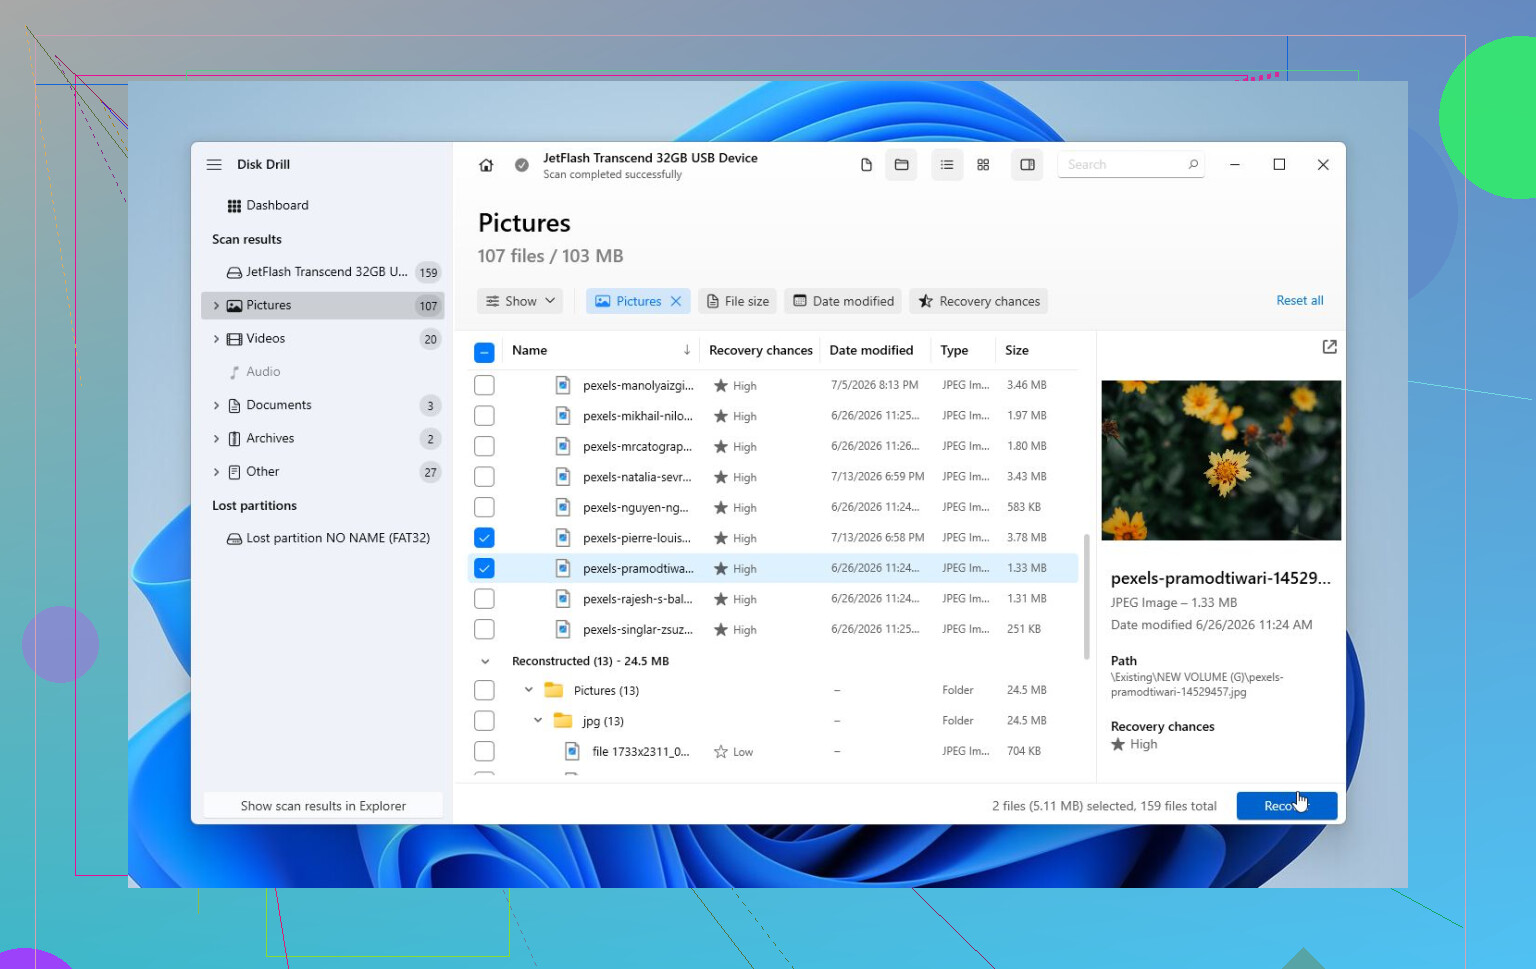Toggle the select-all checkbox in header
1536x969 pixels.
484,352
